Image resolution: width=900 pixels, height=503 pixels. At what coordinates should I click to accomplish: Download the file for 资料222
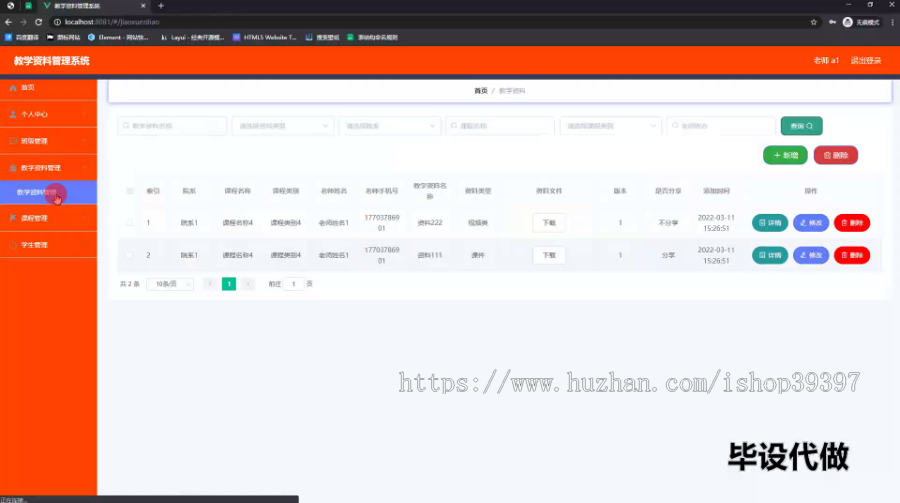point(549,223)
